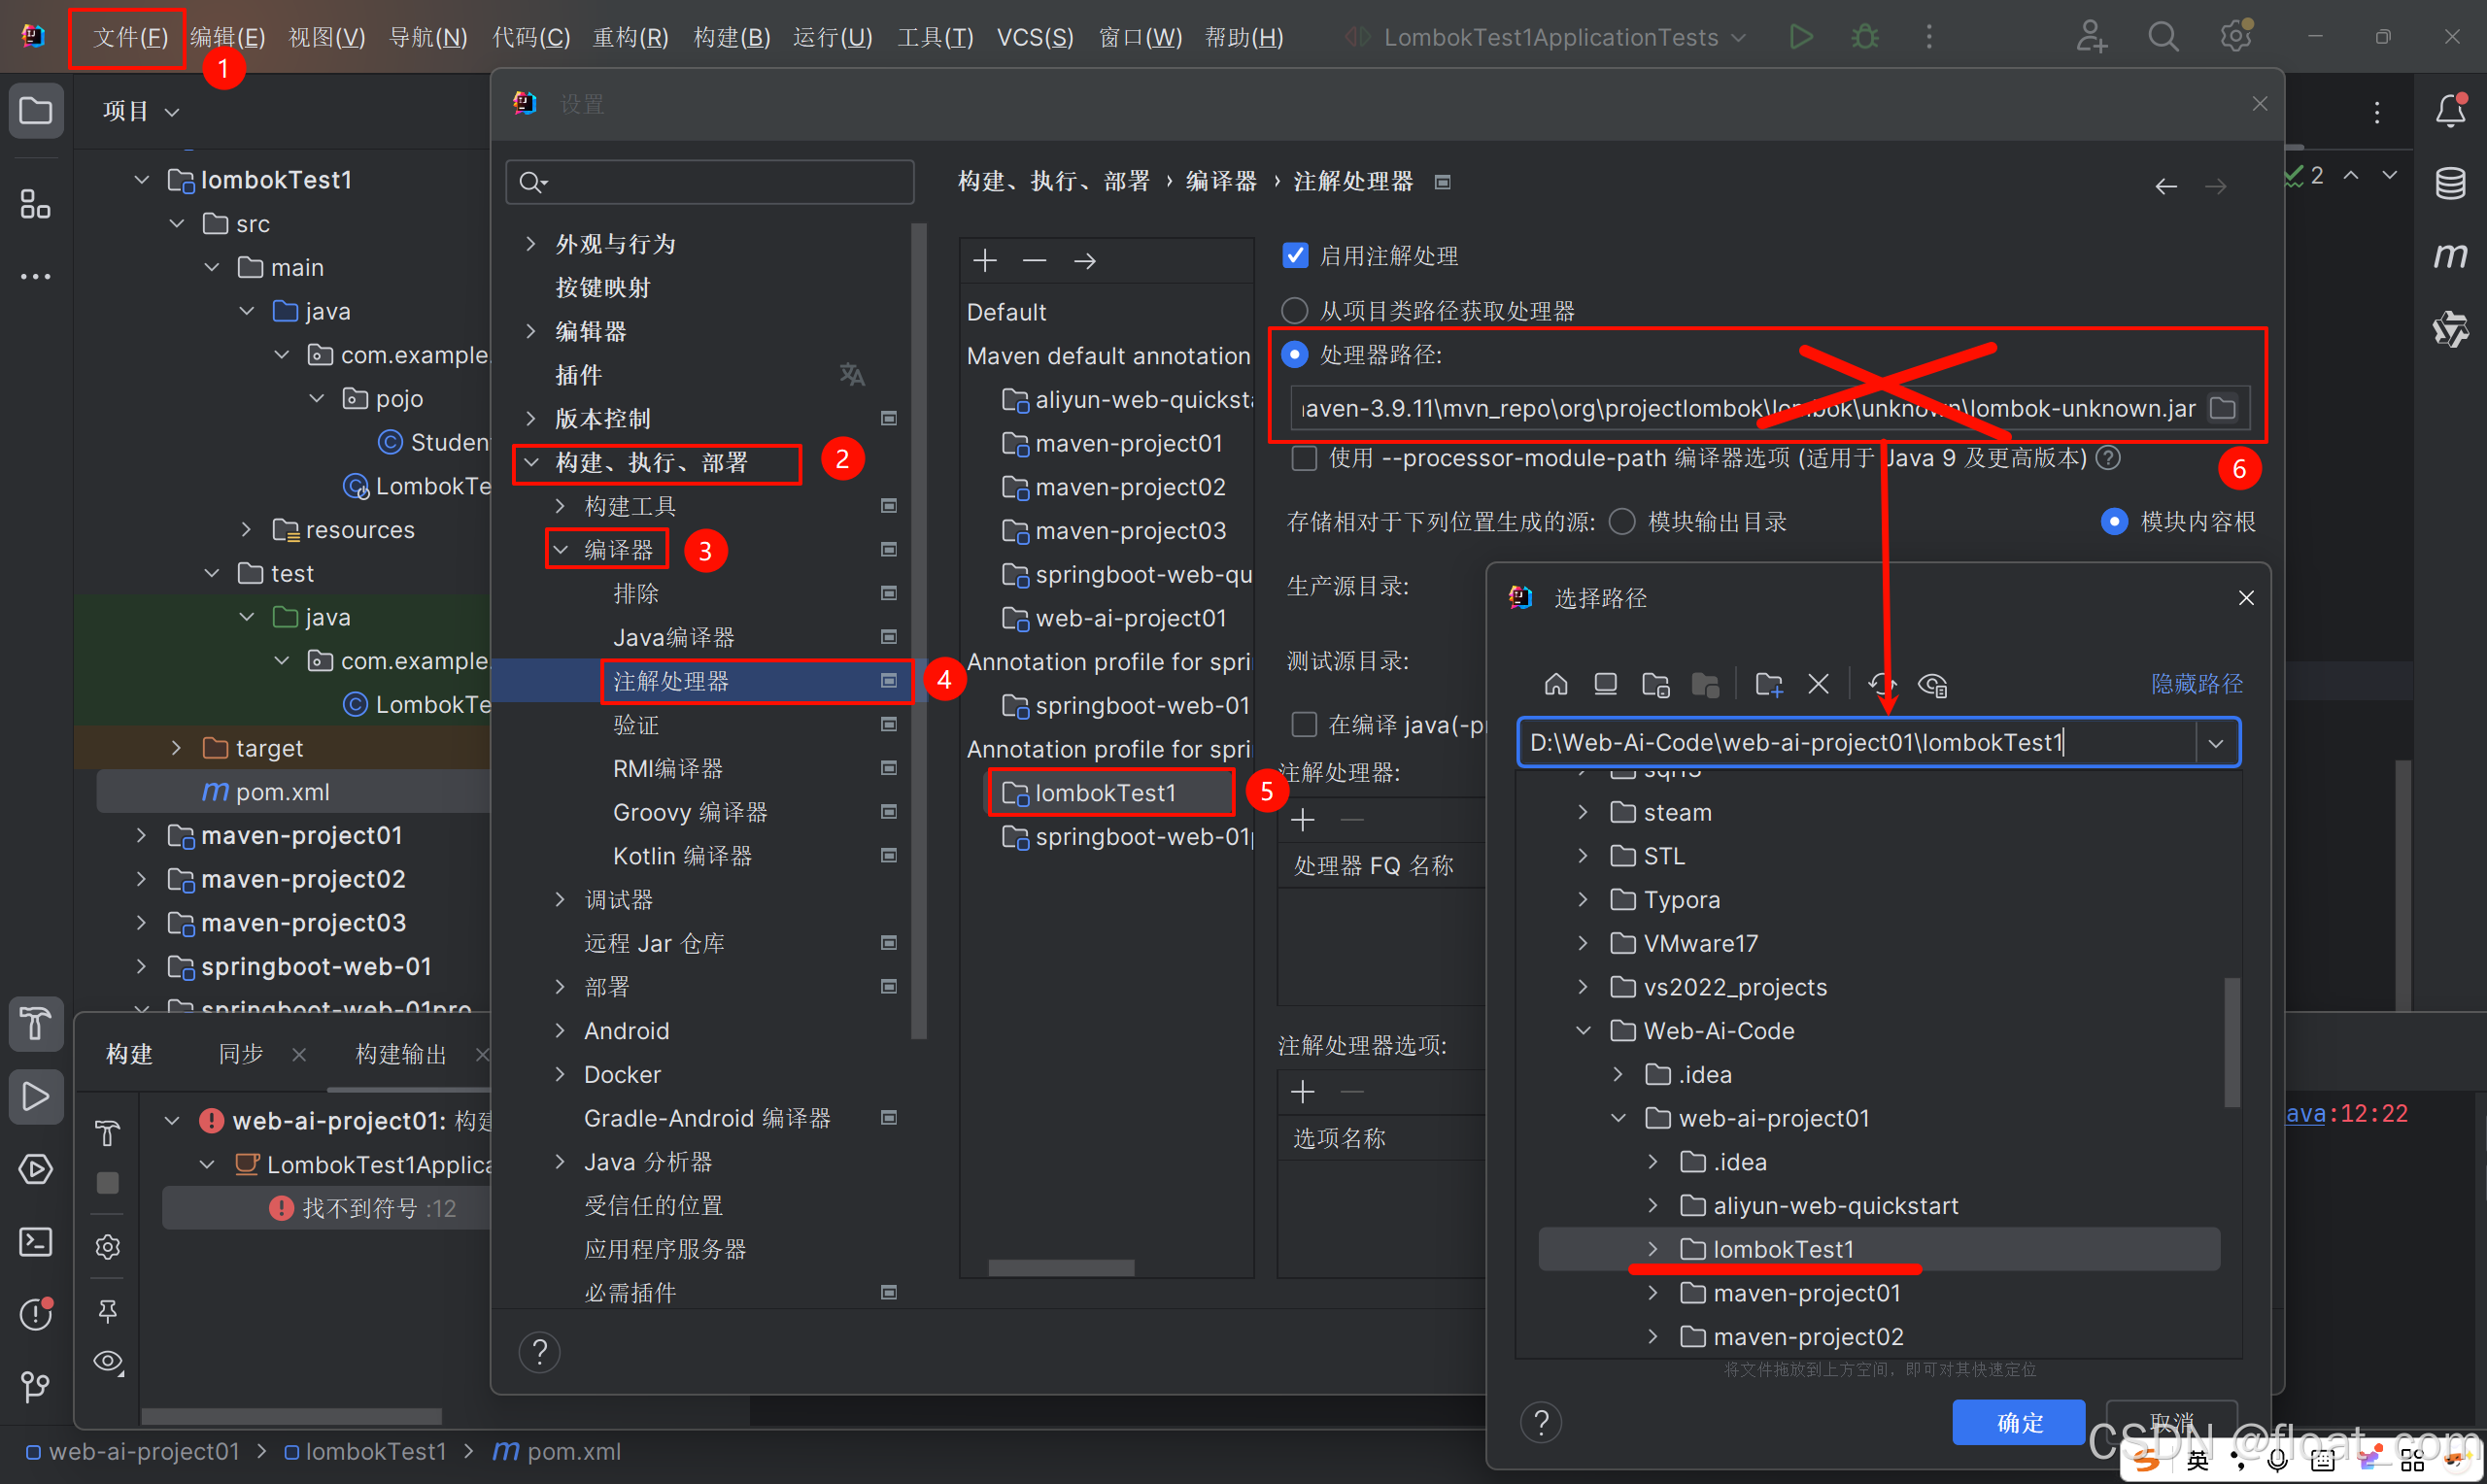Click the new folder icon in path chooser
This screenshot has height=1484, width=2487.
[x=1768, y=684]
